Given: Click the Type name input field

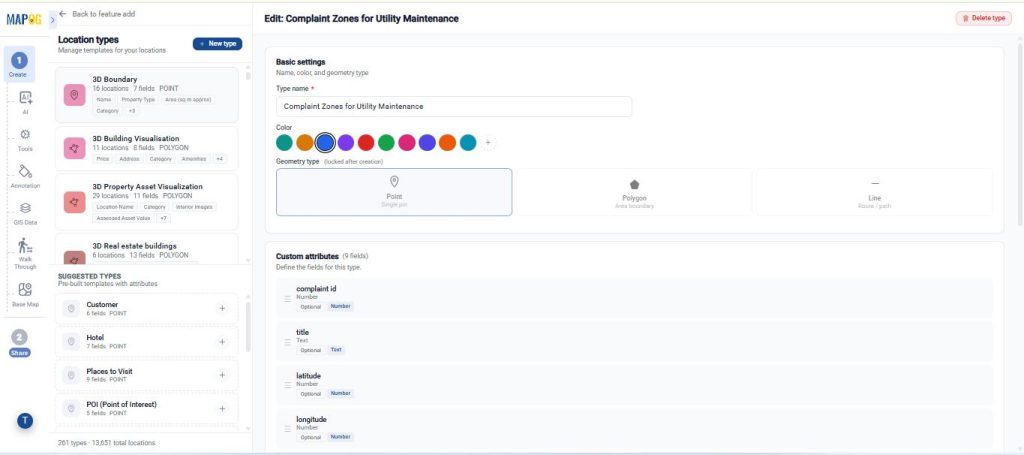Looking at the screenshot, I should coord(454,106).
